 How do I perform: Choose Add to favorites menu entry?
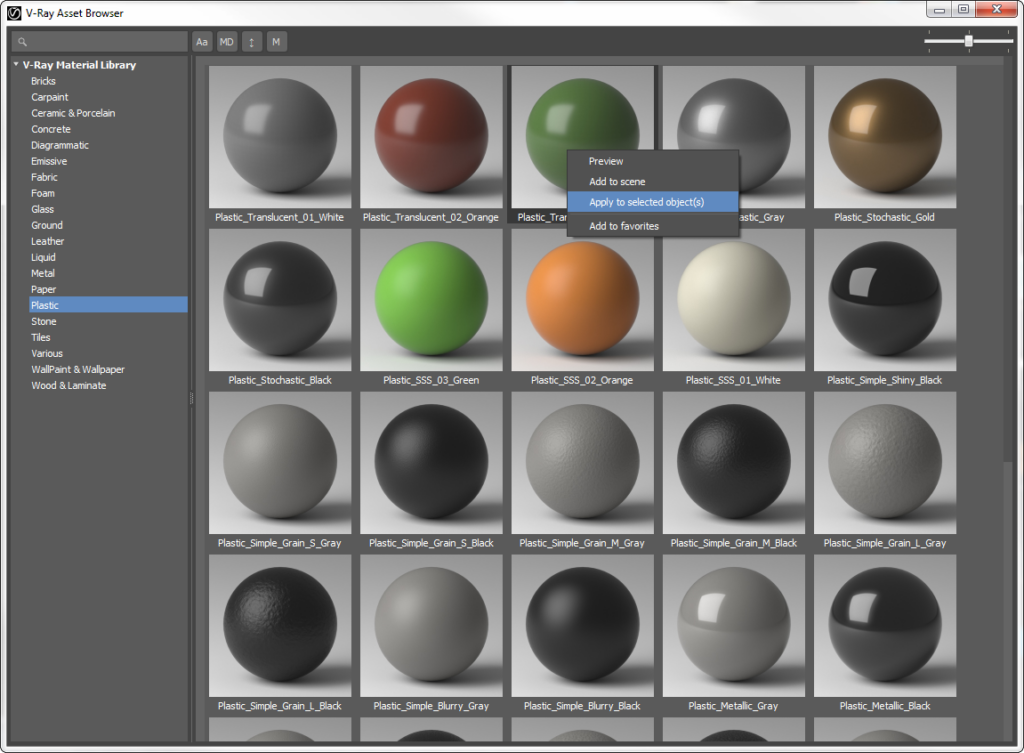pyautogui.click(x=652, y=226)
